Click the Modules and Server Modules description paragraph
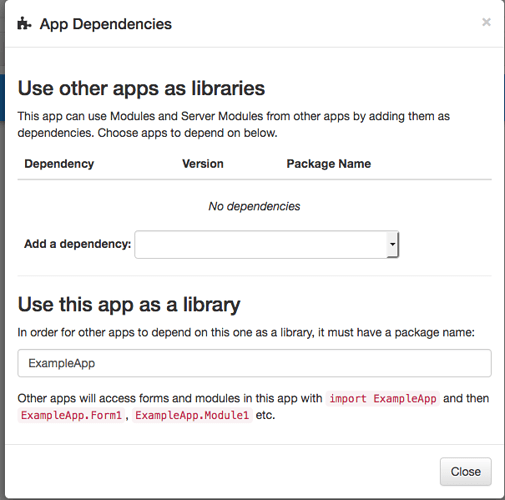This screenshot has width=505, height=500. tap(234, 125)
